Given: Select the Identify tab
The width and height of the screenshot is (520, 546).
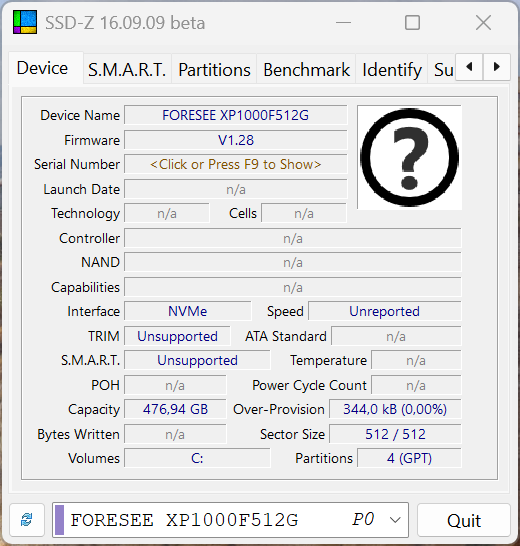Looking at the screenshot, I should pos(392,69).
